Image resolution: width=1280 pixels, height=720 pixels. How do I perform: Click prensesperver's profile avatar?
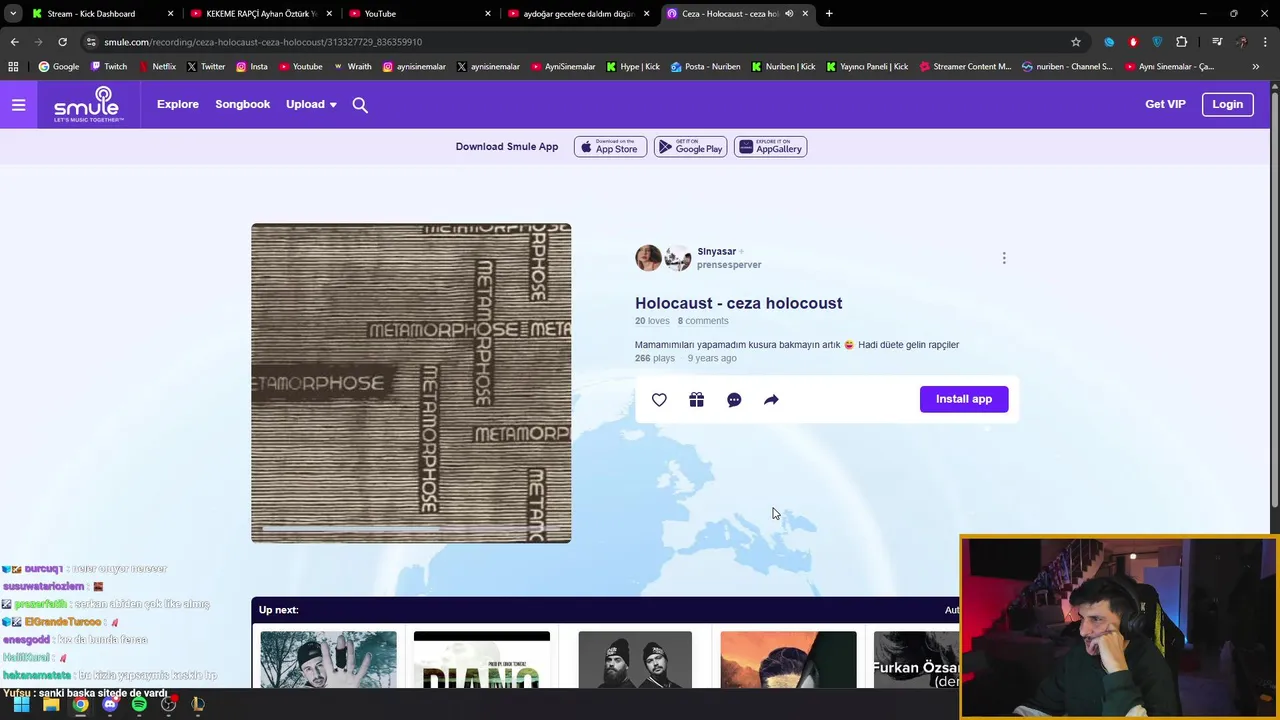coord(678,258)
